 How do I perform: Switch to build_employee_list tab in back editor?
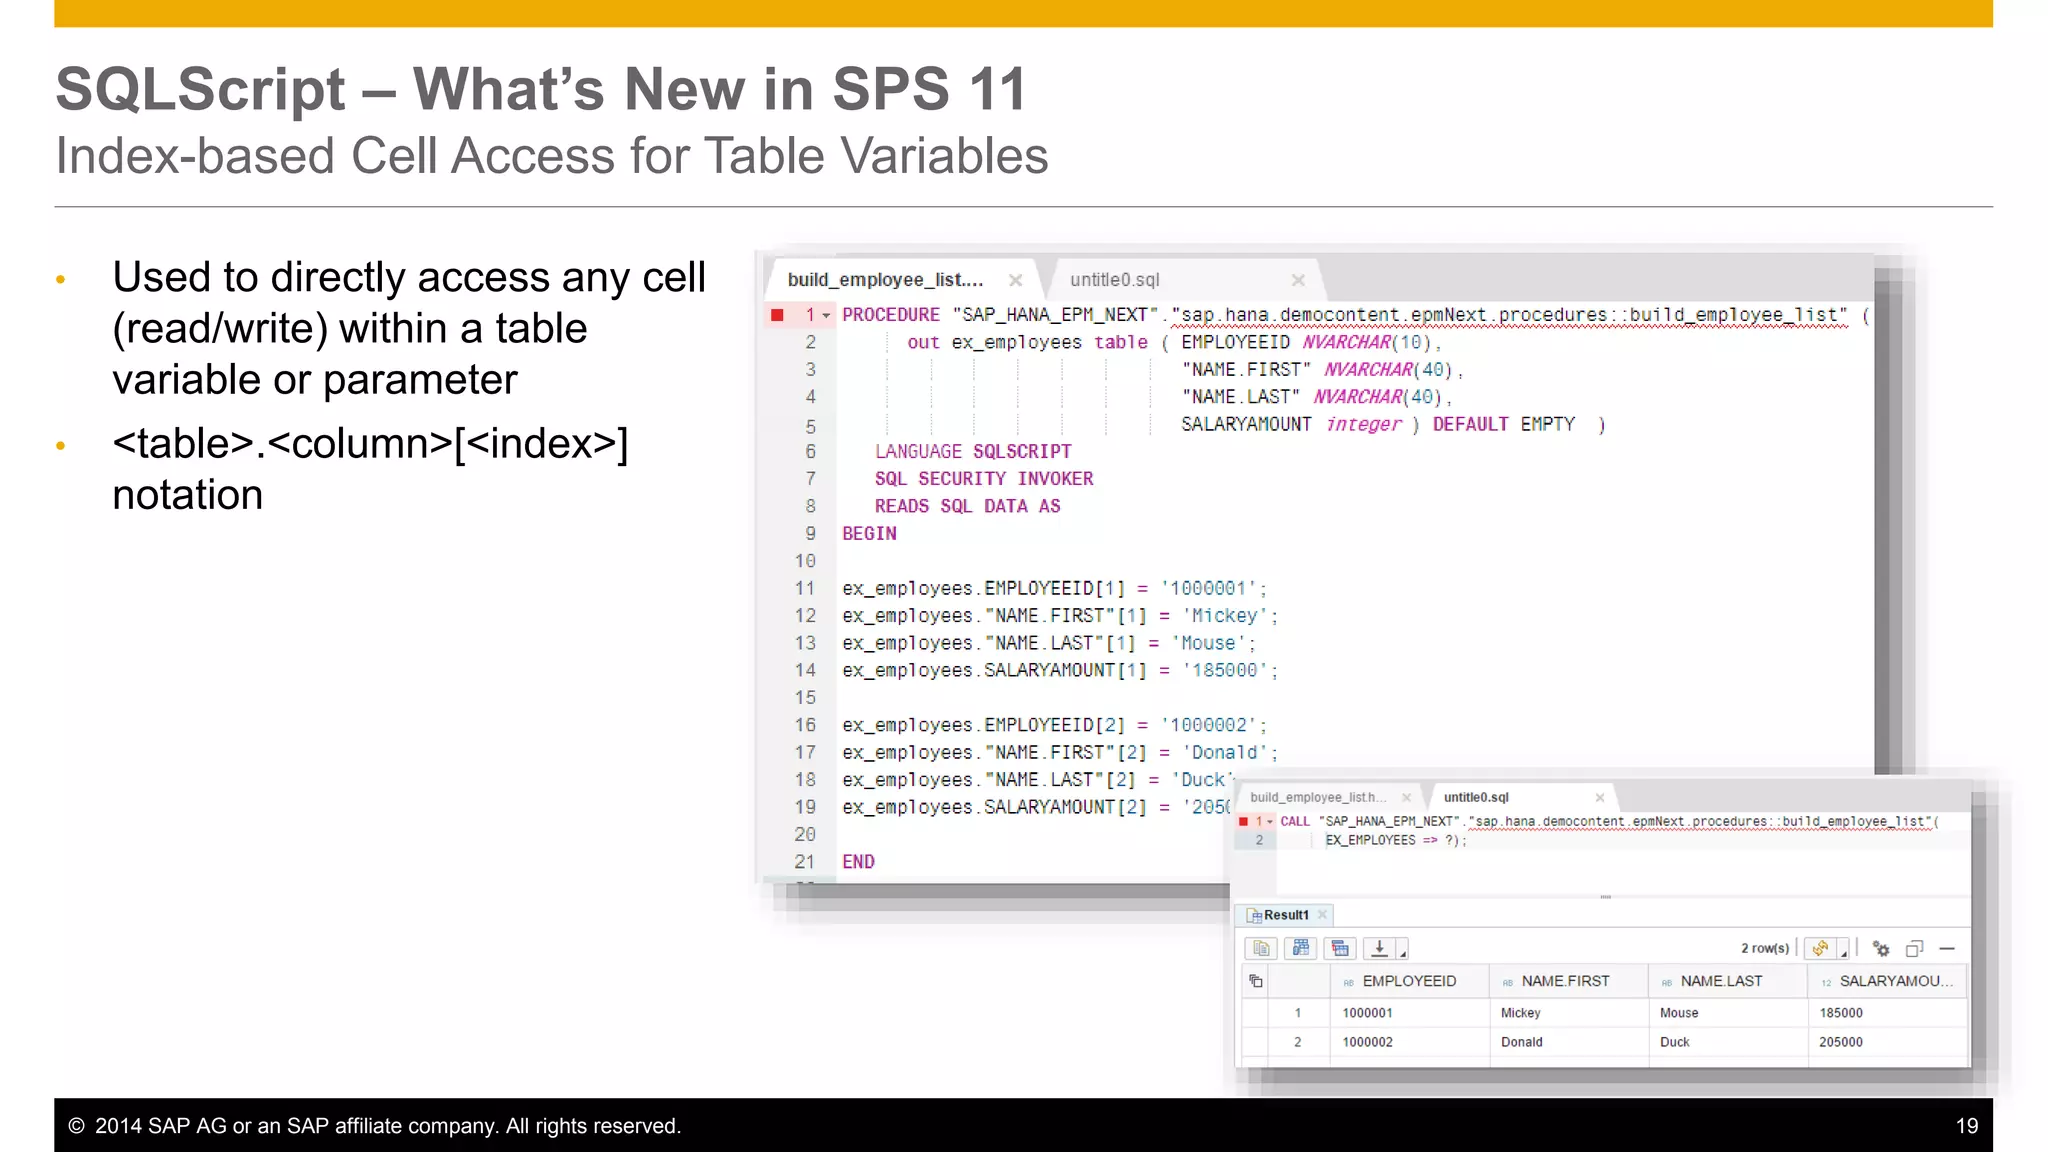(x=885, y=280)
